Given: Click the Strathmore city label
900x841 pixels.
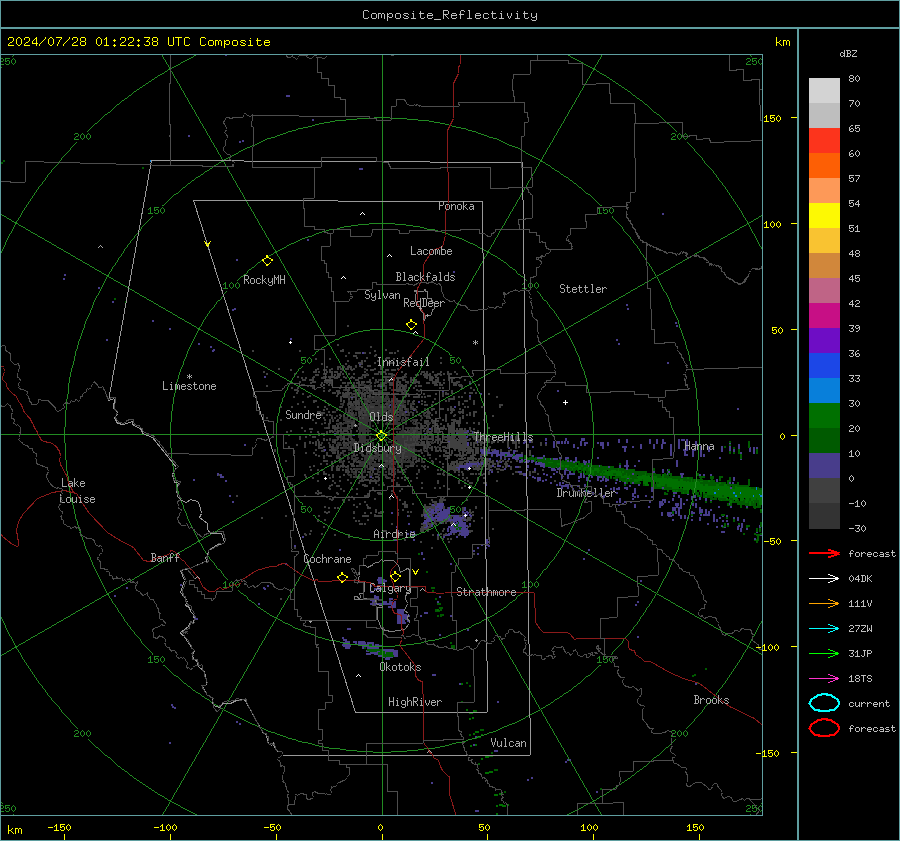Looking at the screenshot, I should coord(486,592).
